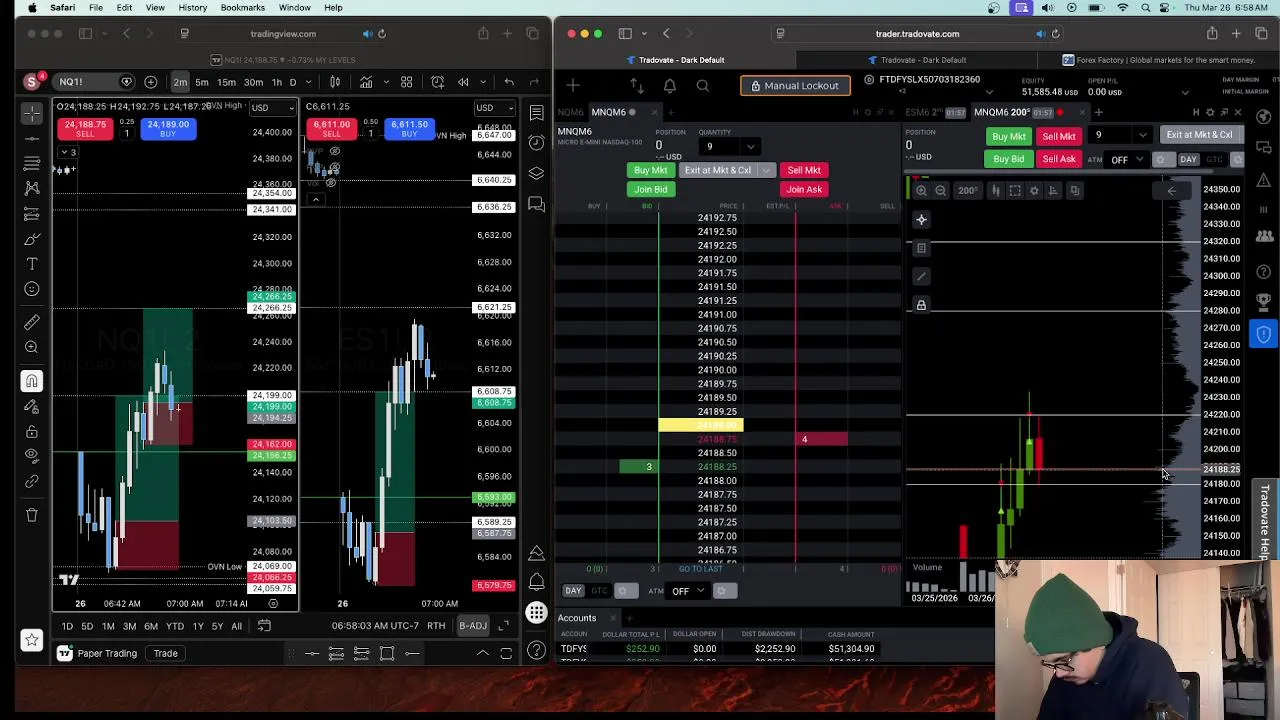Pick the ruler measure tool
1280x720 pixels.
32,322
